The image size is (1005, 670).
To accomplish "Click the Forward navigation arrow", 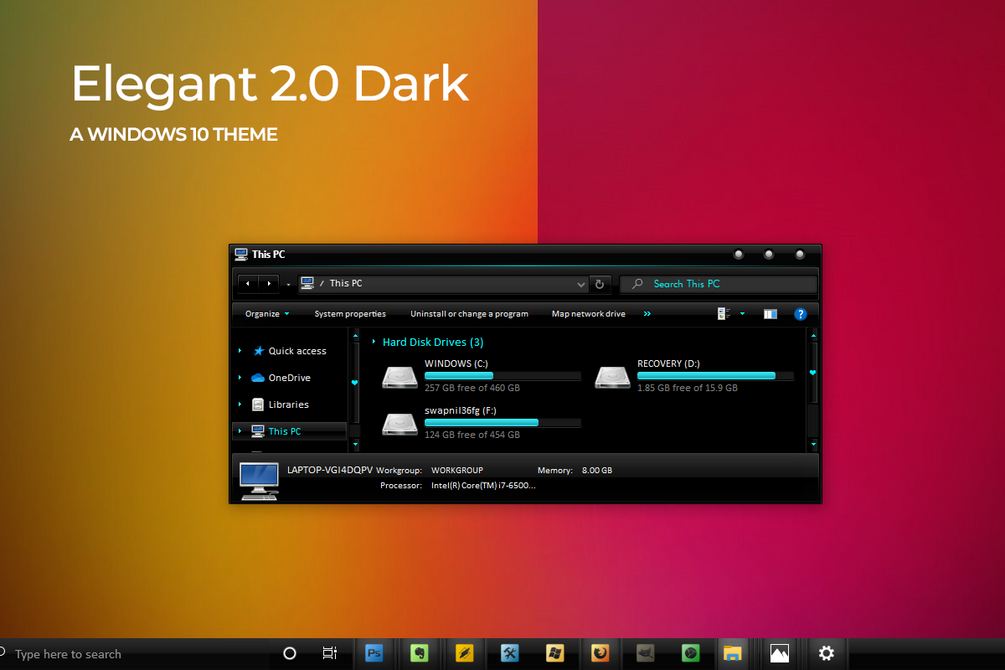I will click(269, 283).
